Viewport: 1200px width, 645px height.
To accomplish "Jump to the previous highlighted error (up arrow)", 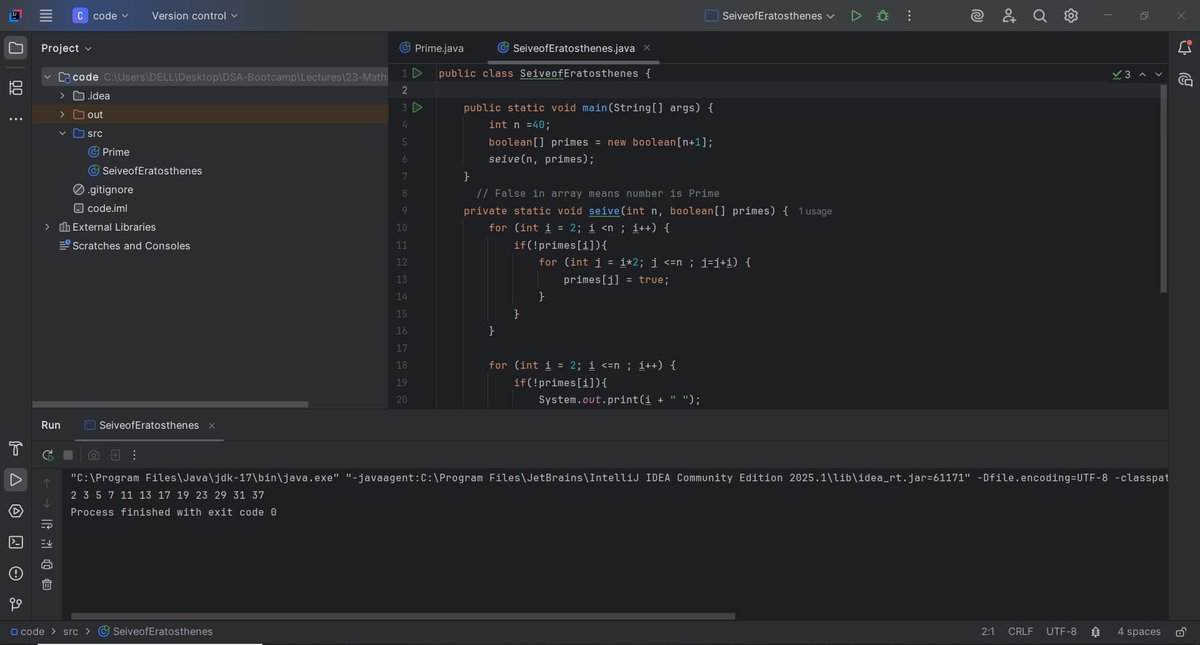I will [x=1142, y=74].
